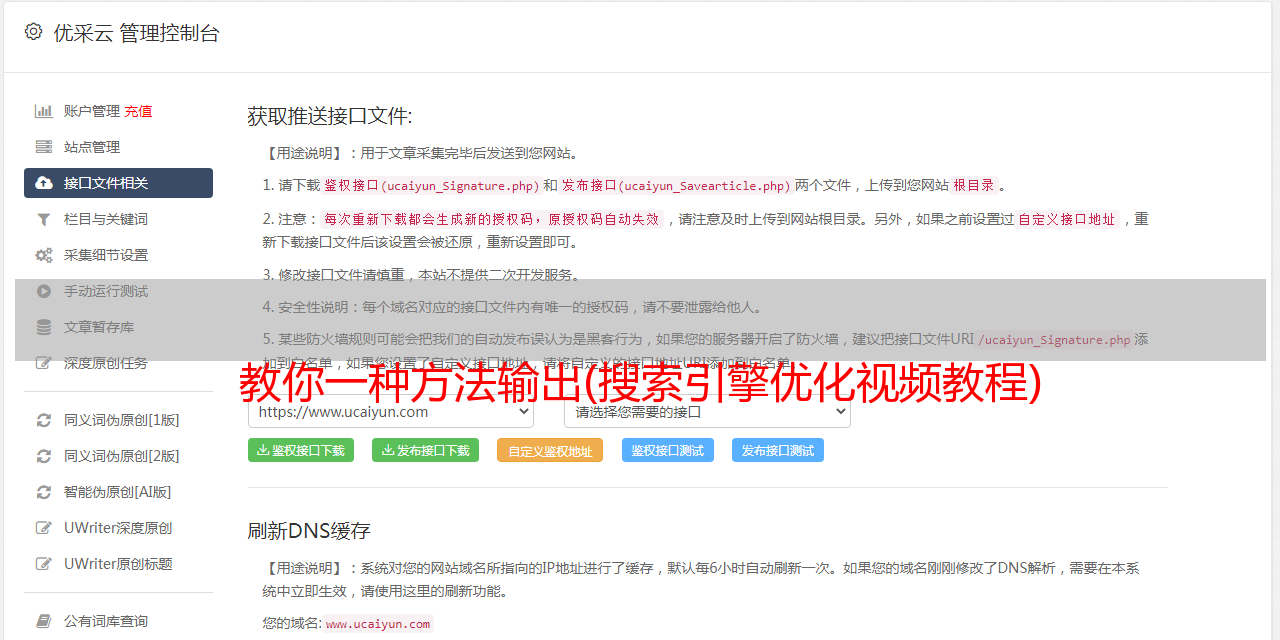Click the cloud upload icon for 接口文件相关
The height and width of the screenshot is (640, 1280).
pyautogui.click(x=44, y=183)
